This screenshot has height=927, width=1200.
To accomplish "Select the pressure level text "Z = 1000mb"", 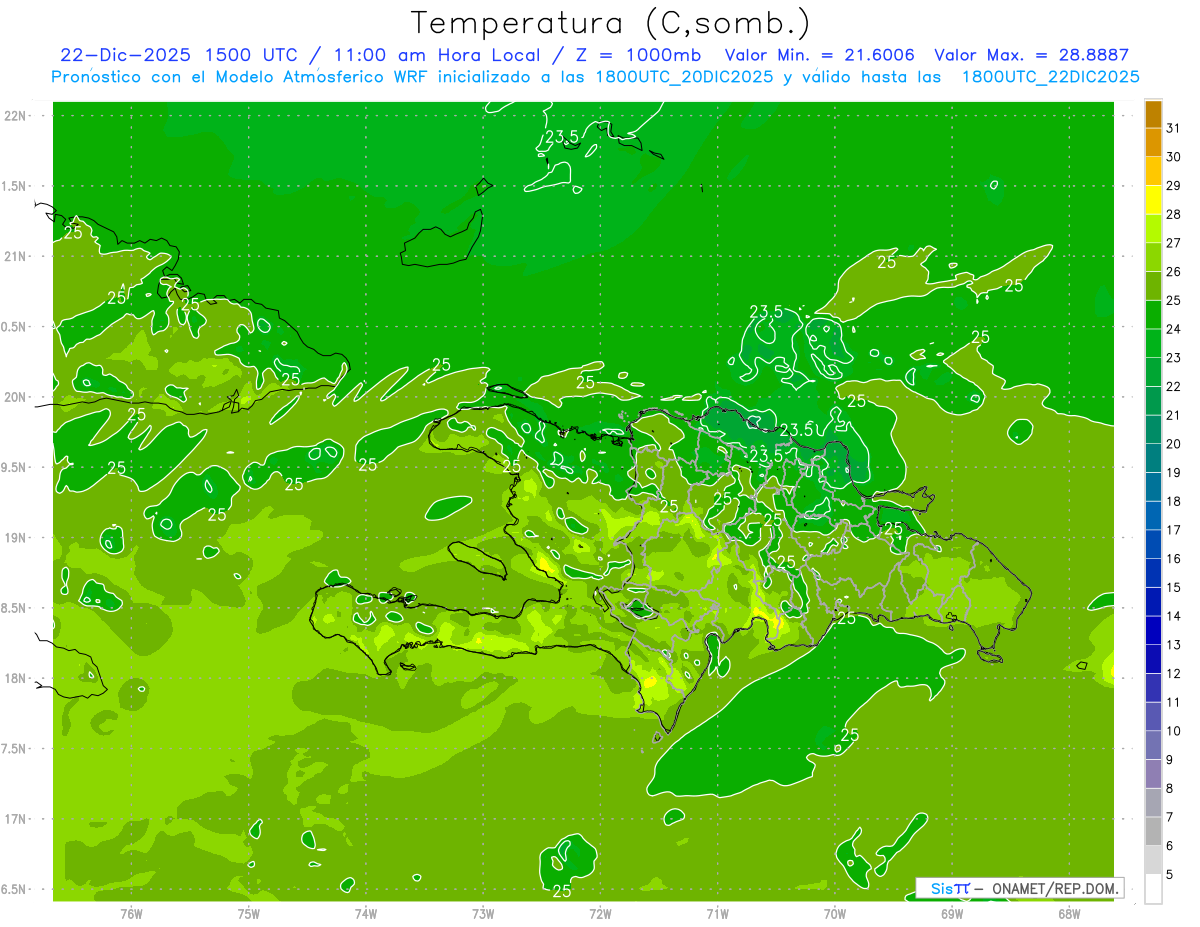I will 637,55.
